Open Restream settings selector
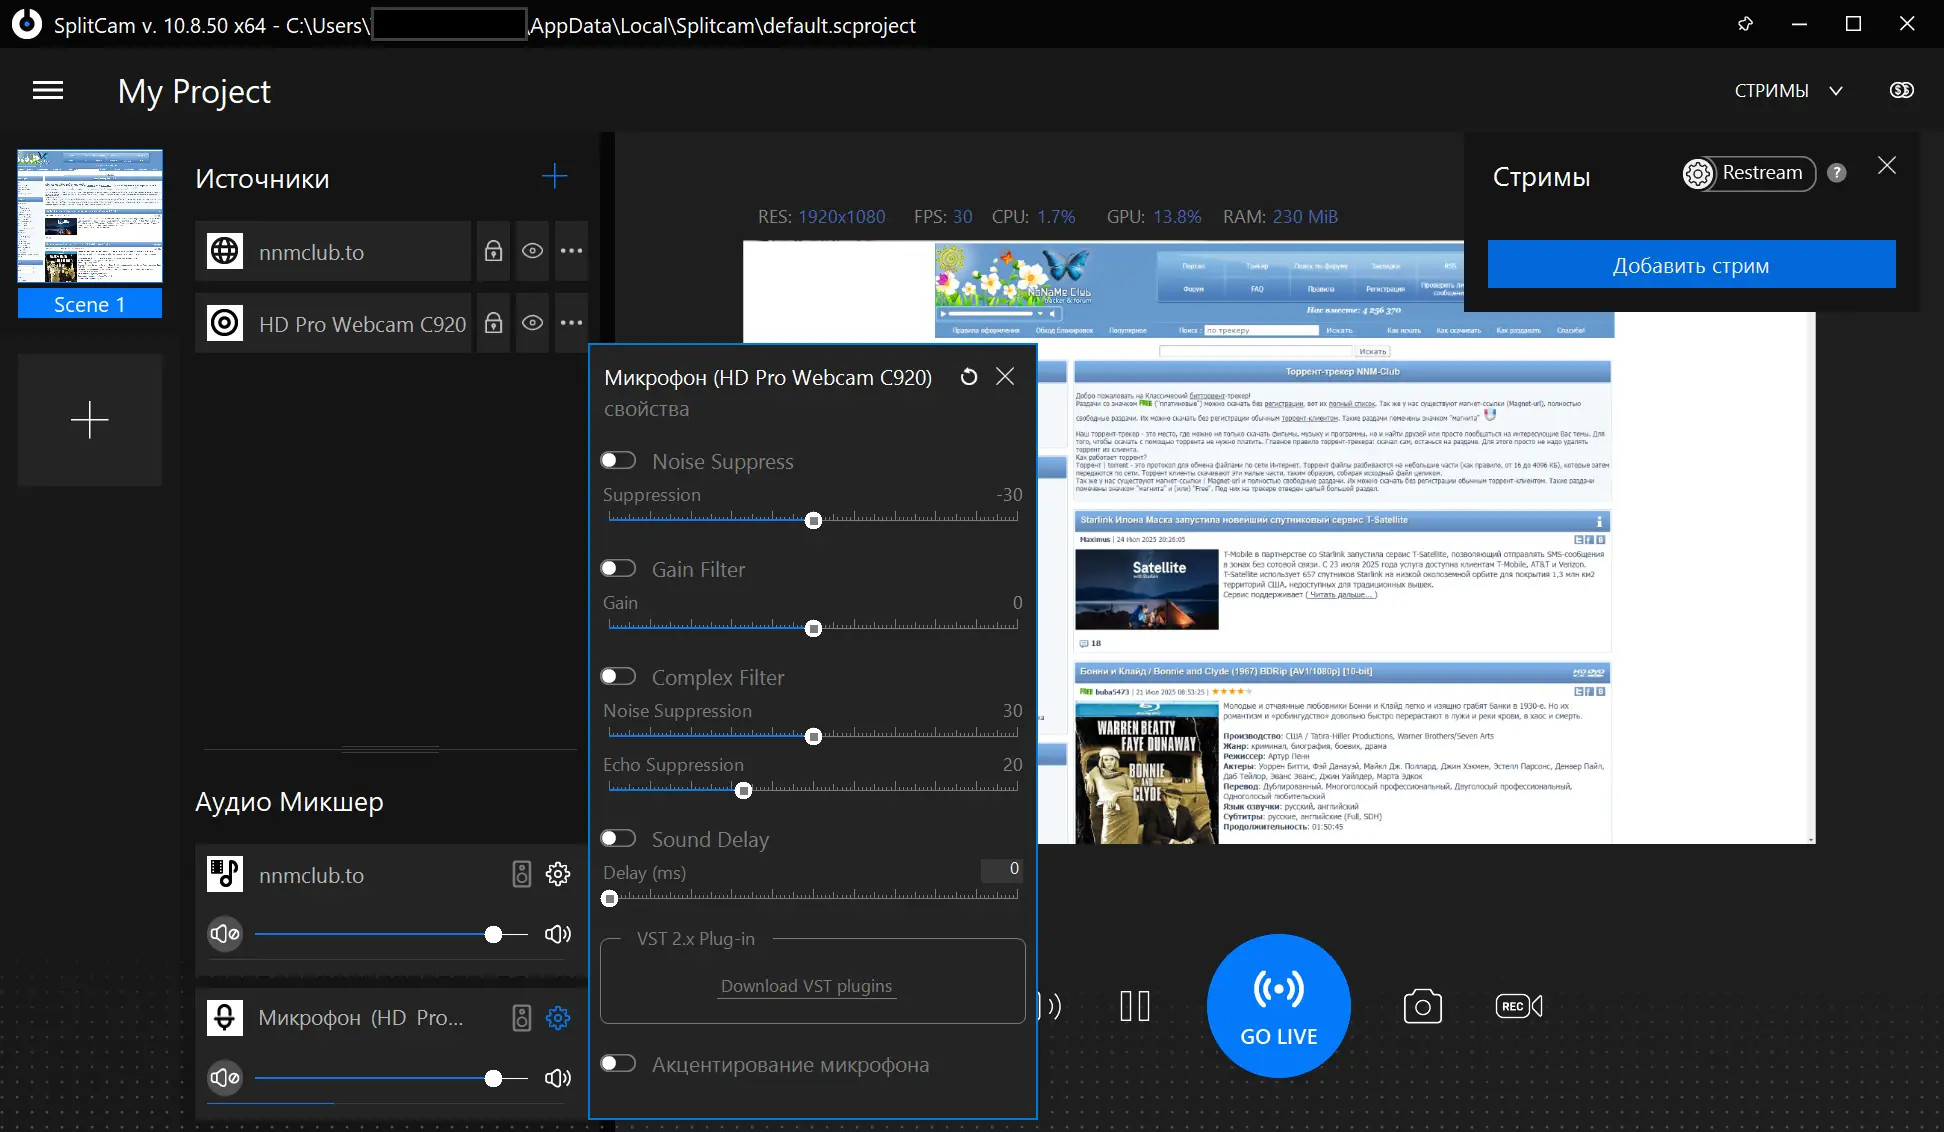The width and height of the screenshot is (1944, 1132). tap(1748, 173)
